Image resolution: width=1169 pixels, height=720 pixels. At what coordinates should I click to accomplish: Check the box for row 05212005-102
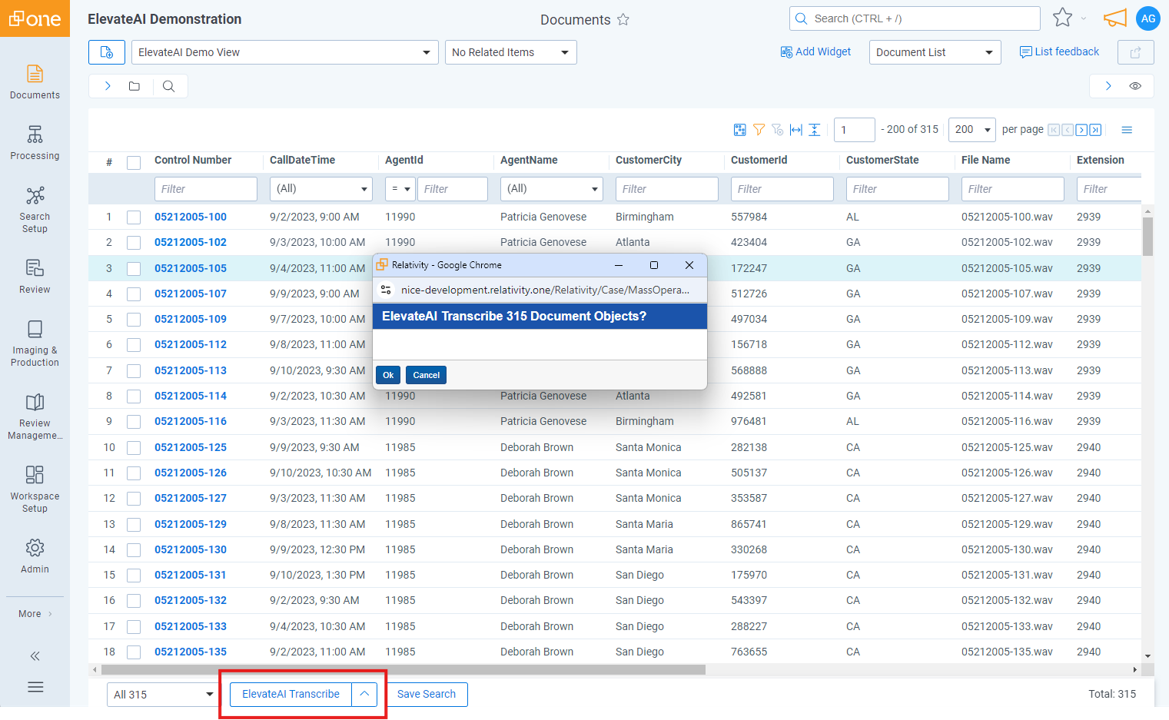tap(134, 243)
